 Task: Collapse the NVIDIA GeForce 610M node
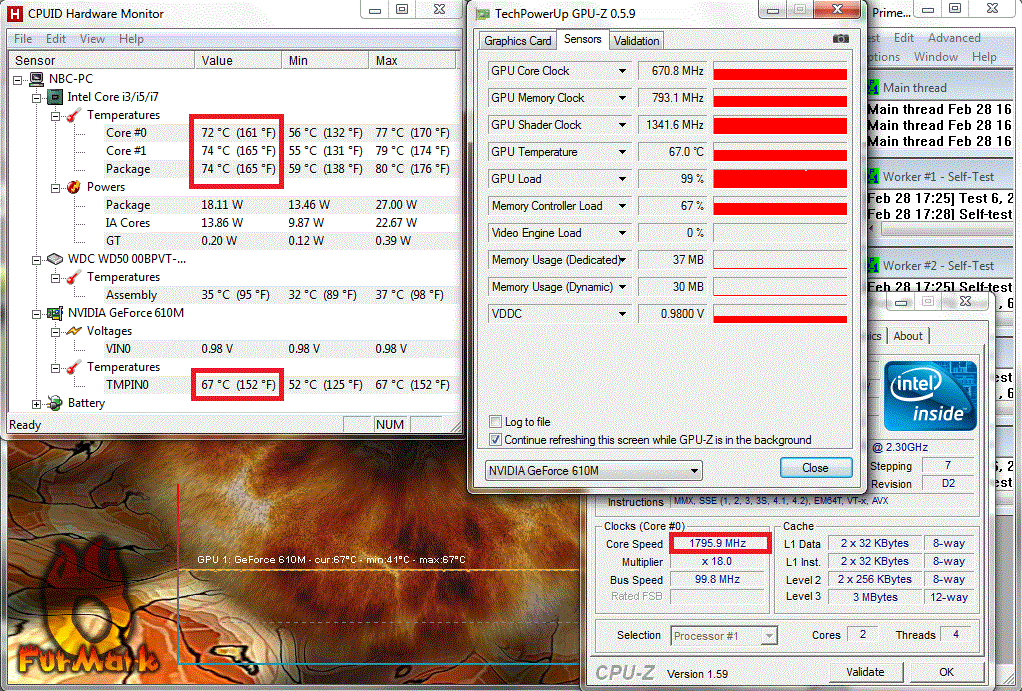point(36,314)
